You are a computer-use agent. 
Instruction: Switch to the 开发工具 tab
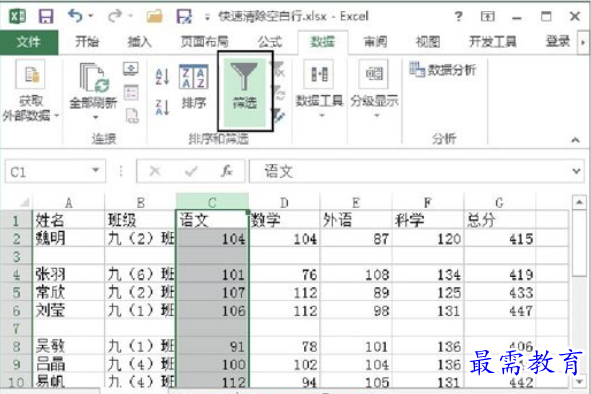click(493, 42)
